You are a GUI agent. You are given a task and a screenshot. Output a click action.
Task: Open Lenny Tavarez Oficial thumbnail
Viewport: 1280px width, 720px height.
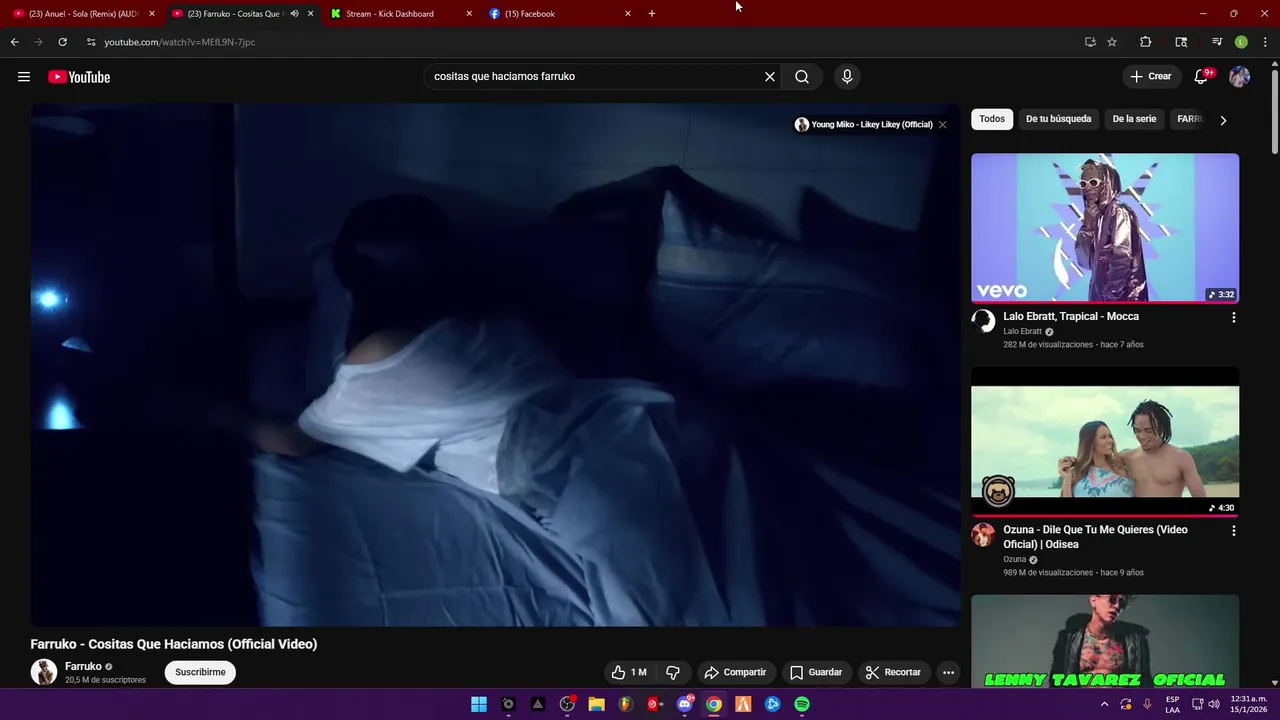[1105, 641]
